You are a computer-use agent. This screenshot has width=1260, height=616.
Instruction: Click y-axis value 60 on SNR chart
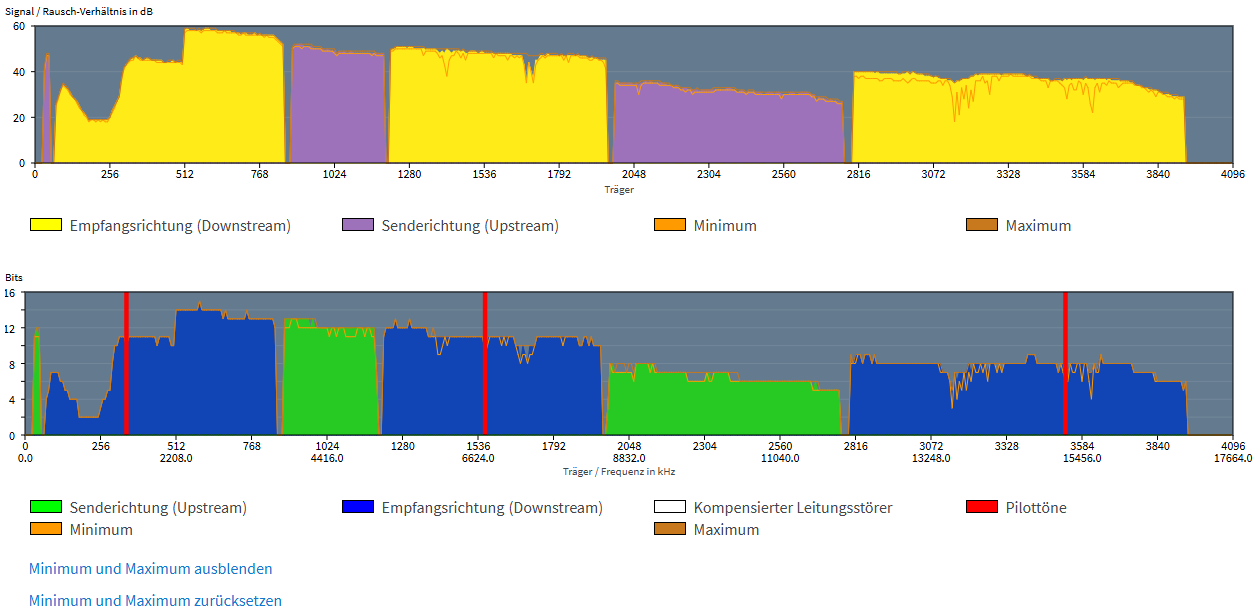[x=18, y=26]
